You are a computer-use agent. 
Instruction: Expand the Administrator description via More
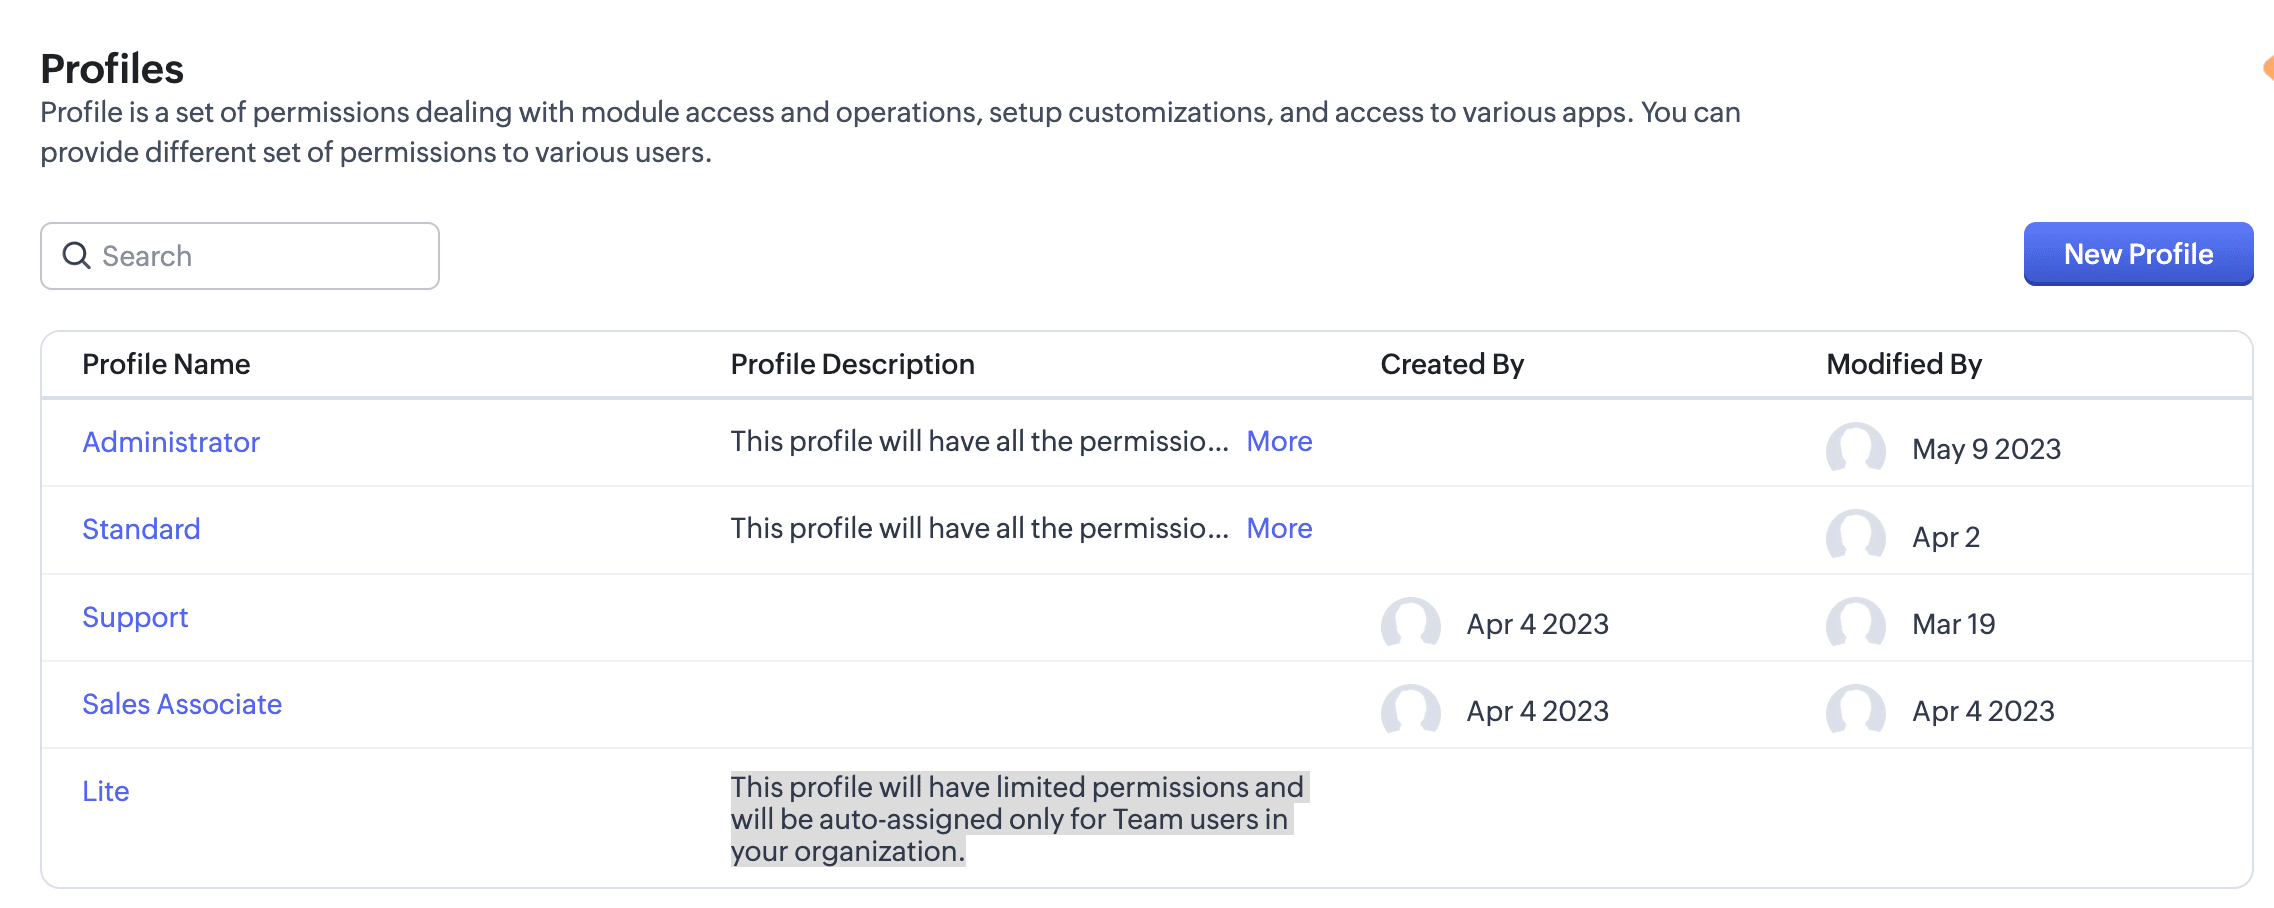point(1279,441)
